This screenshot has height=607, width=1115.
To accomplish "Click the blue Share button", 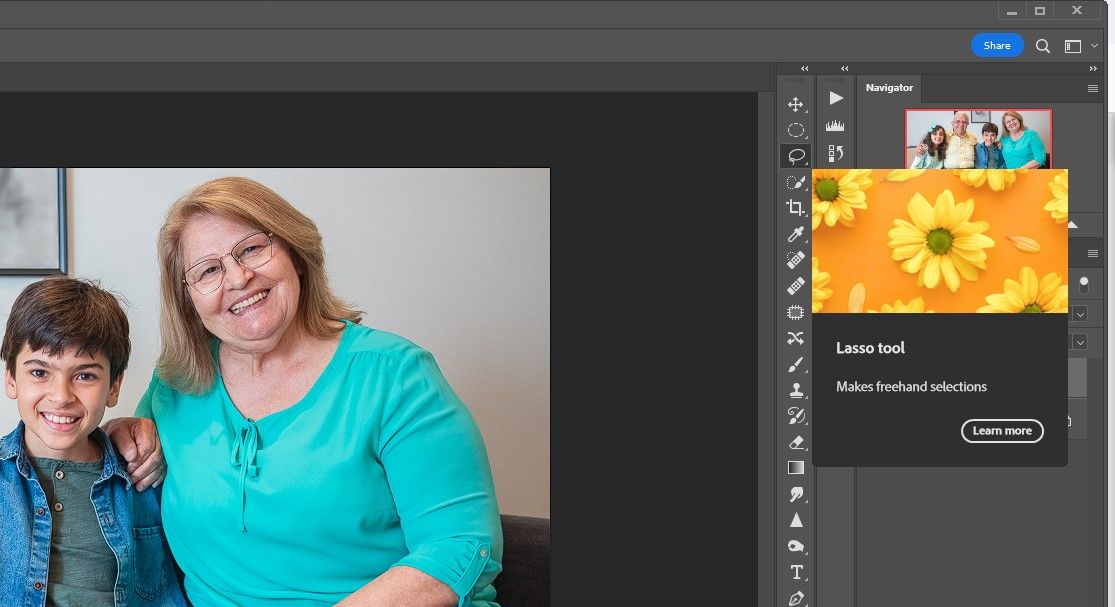I will 997,45.
